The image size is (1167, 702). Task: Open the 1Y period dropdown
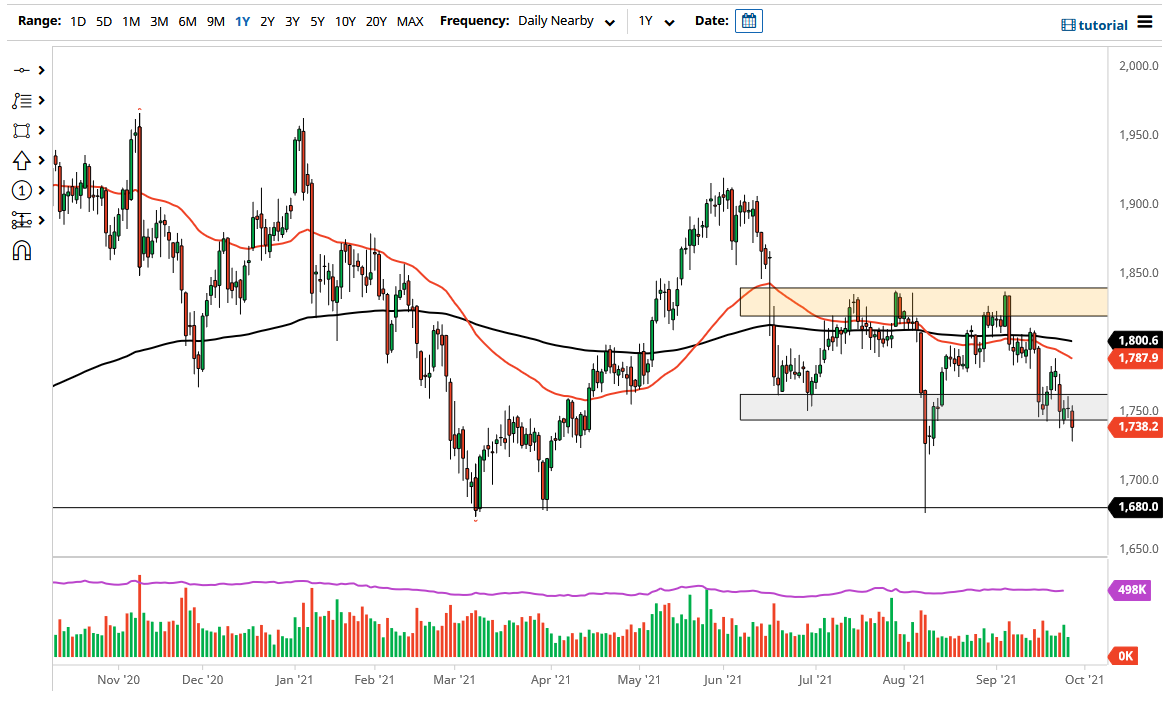click(x=656, y=22)
